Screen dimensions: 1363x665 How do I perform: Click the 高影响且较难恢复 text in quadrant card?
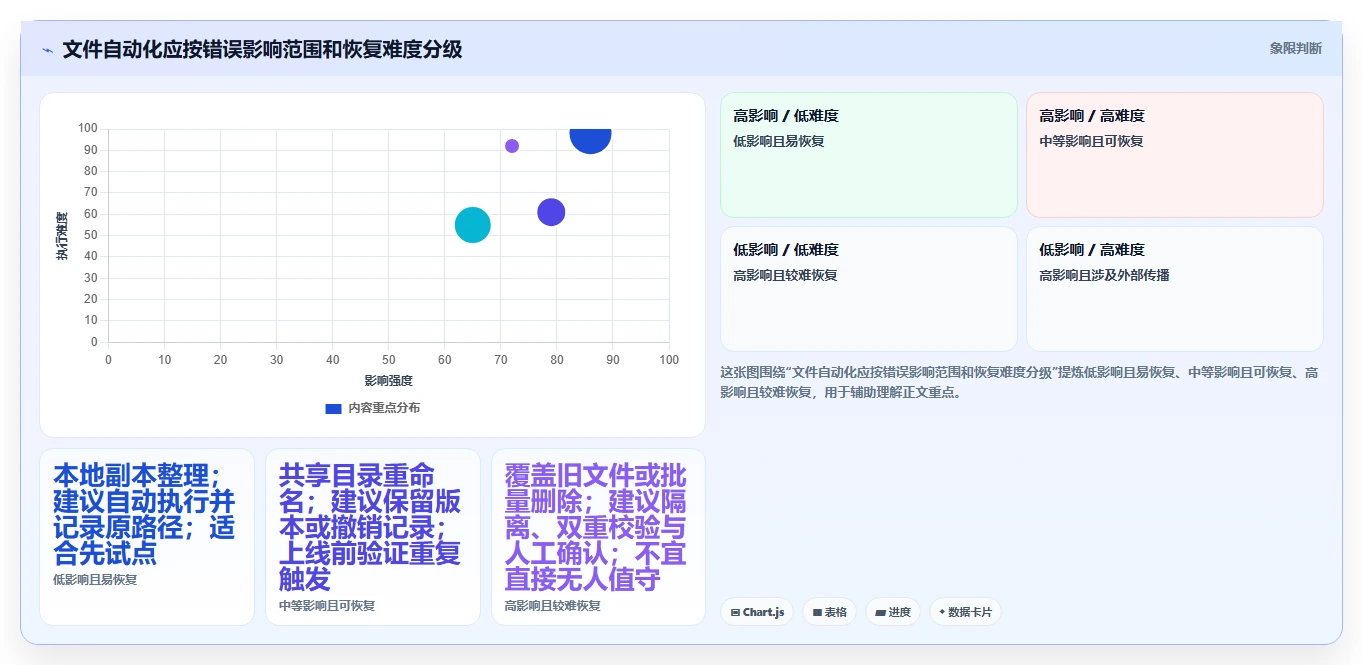click(x=785, y=275)
